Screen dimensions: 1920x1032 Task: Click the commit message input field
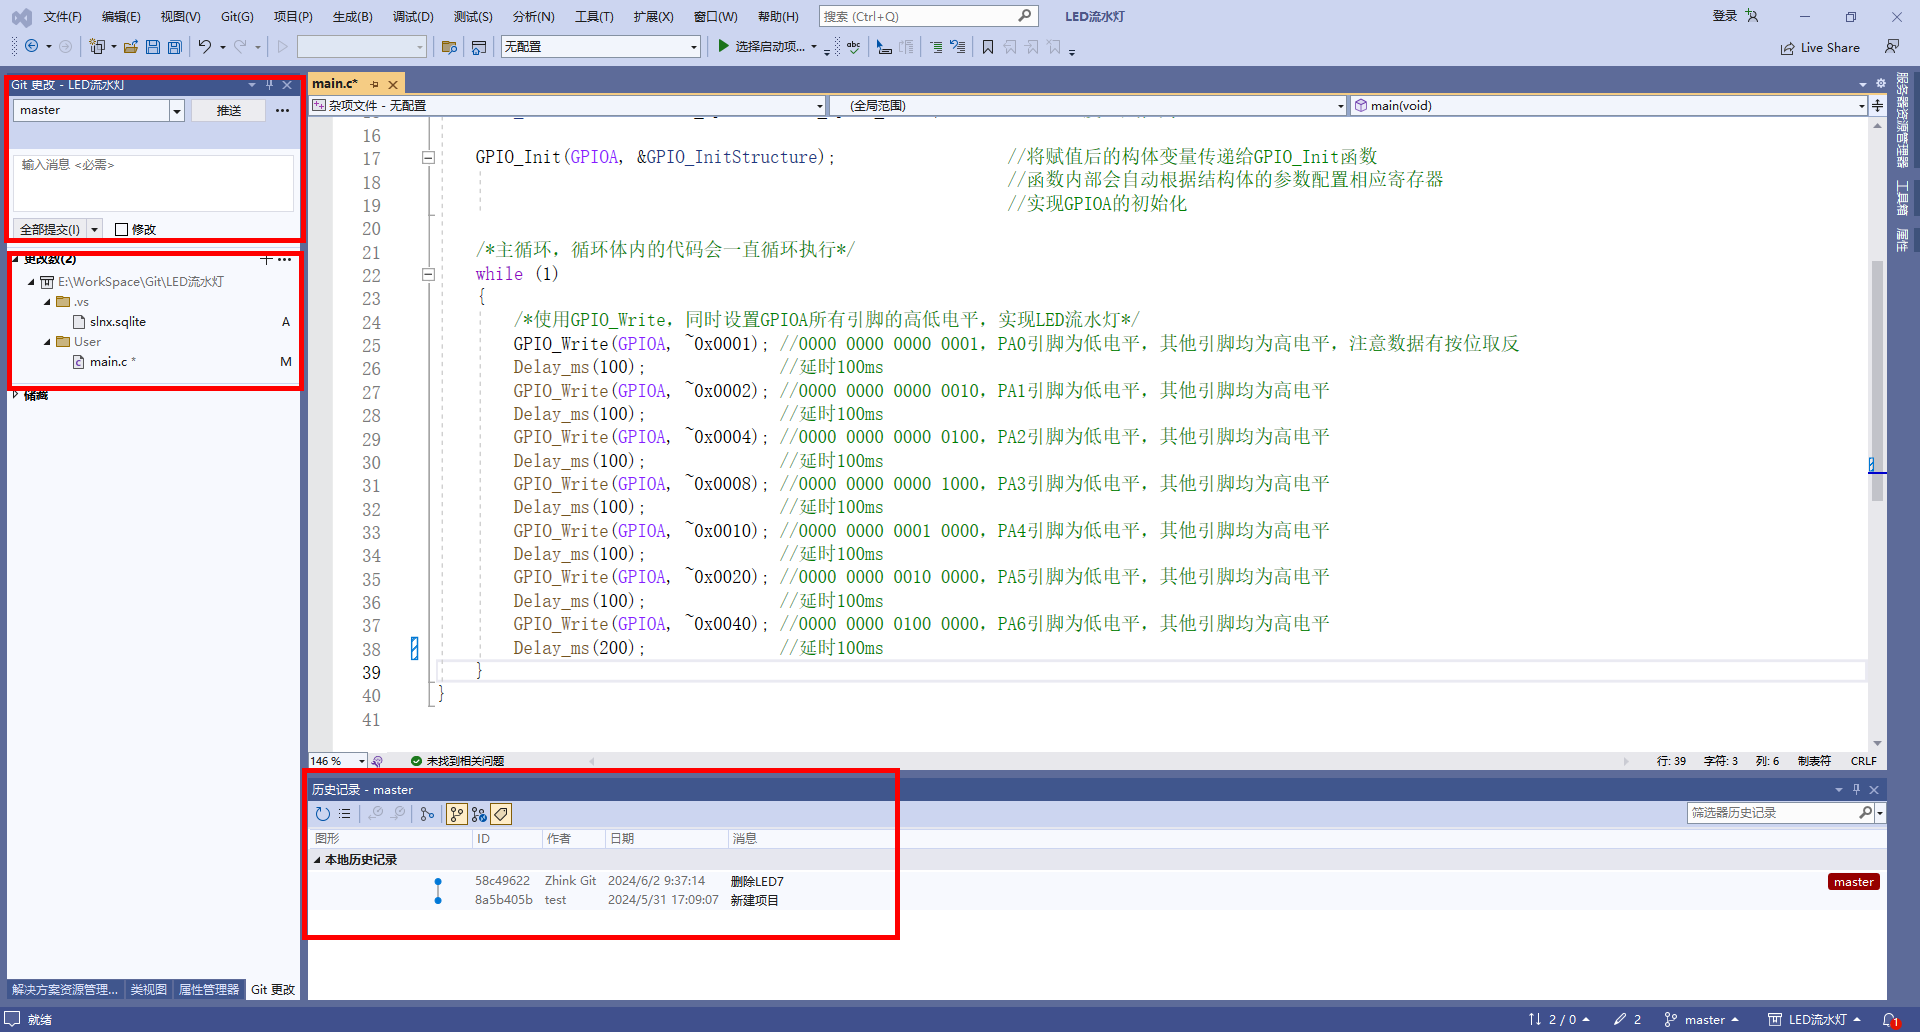click(153, 182)
